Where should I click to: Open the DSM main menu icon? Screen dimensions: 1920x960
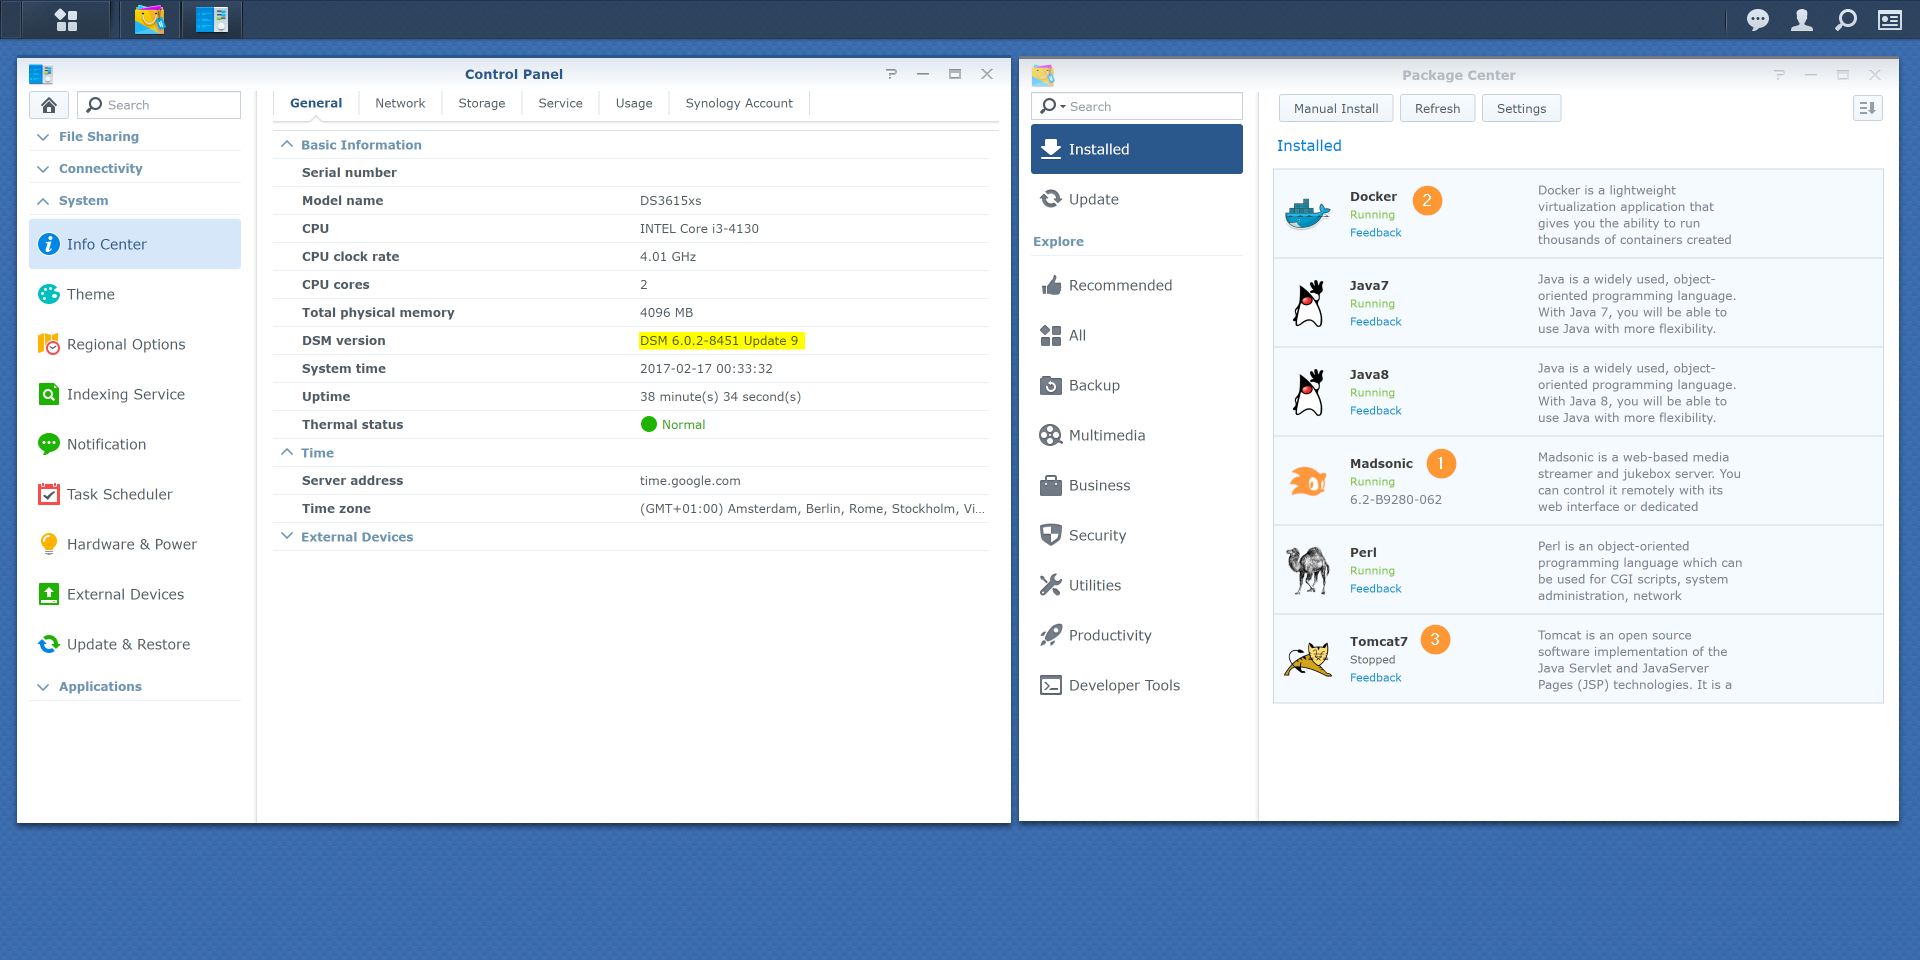point(66,20)
